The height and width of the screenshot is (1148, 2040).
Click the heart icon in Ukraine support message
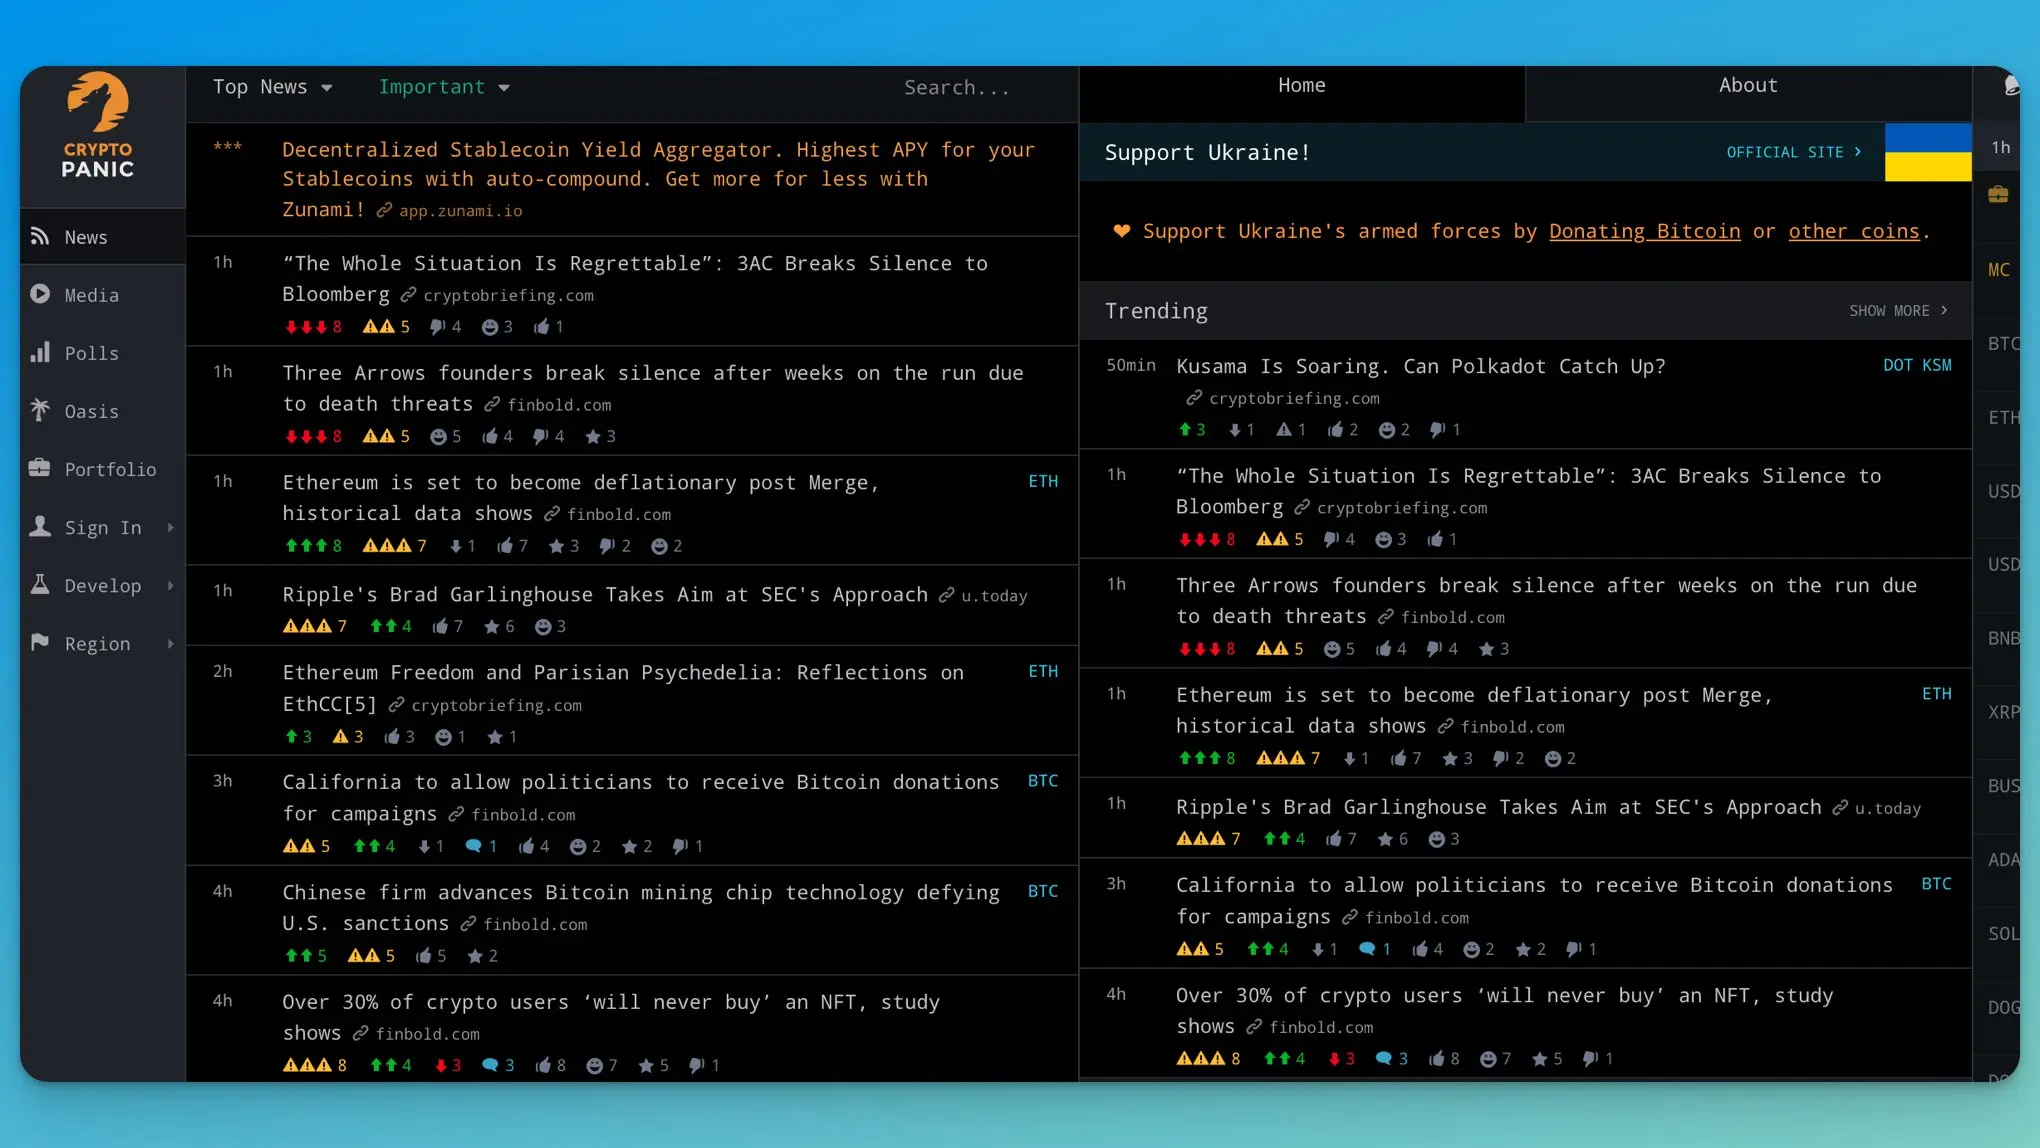(x=1122, y=231)
